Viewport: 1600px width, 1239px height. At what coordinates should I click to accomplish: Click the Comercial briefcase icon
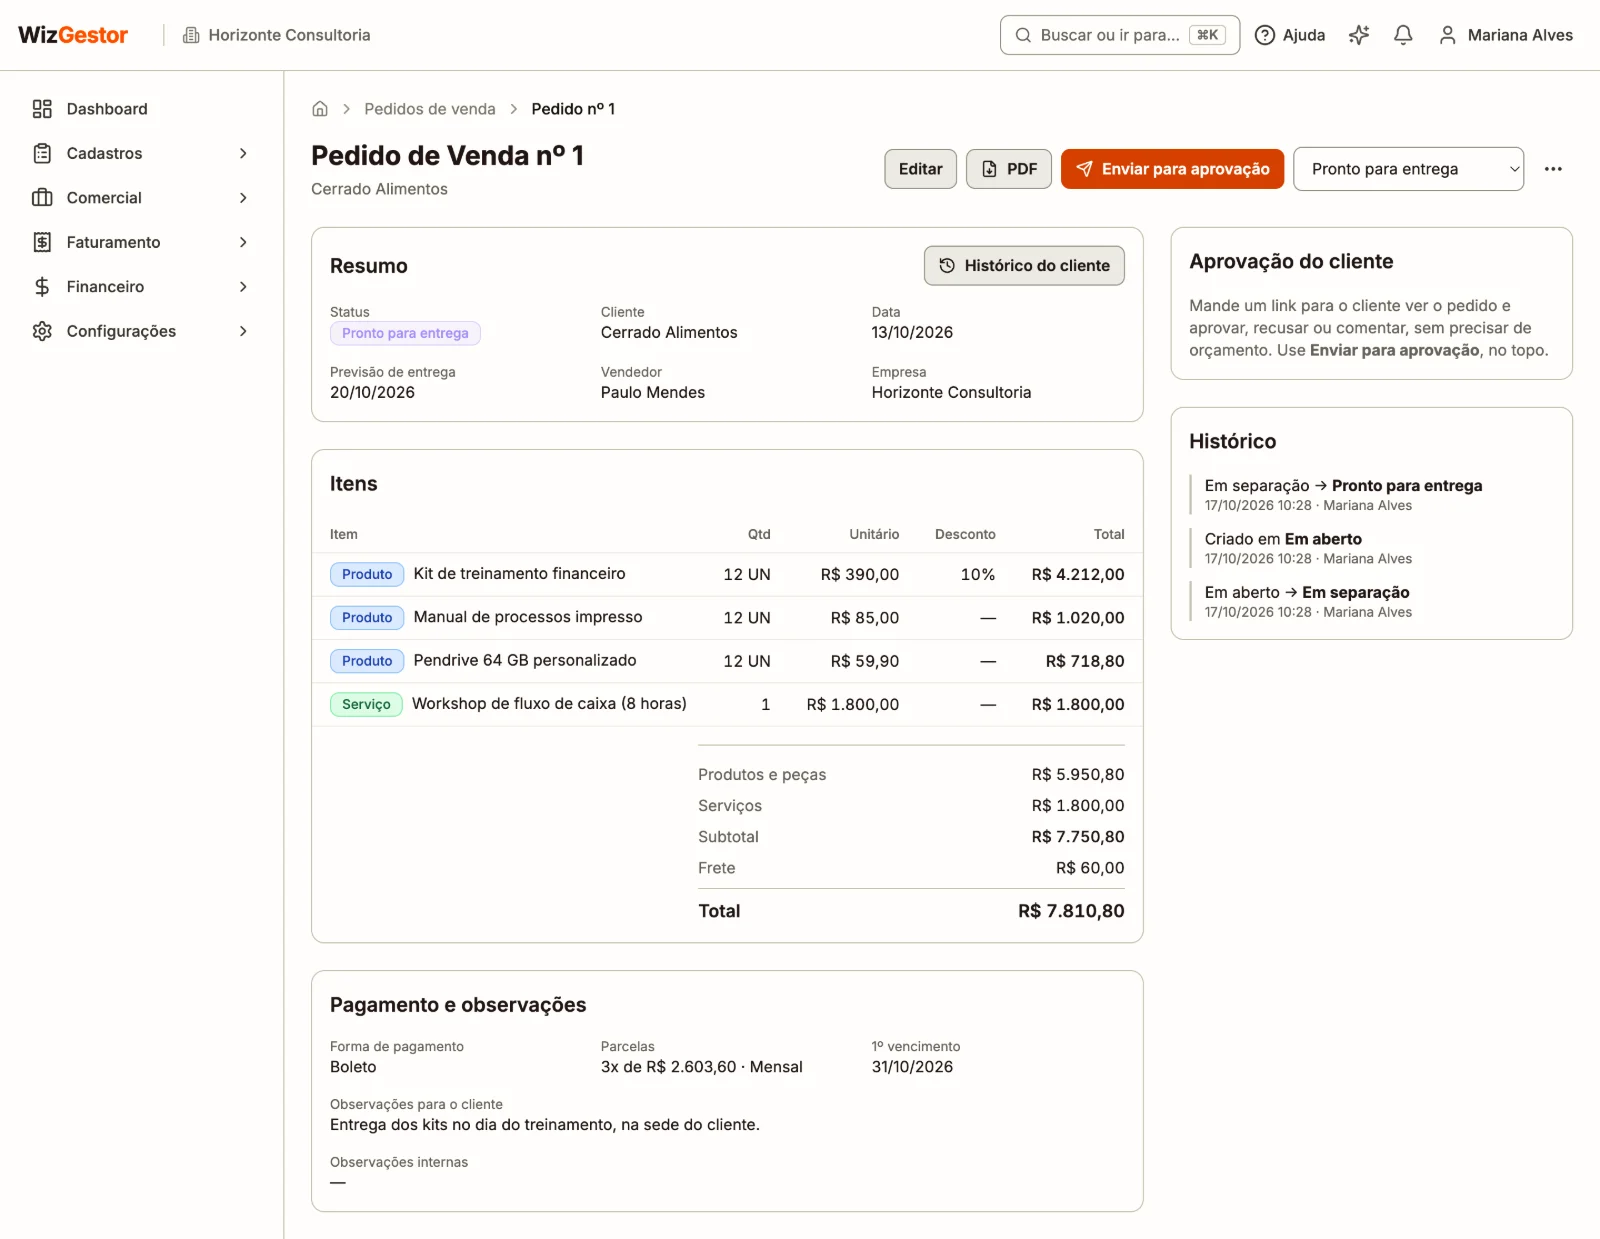(42, 198)
